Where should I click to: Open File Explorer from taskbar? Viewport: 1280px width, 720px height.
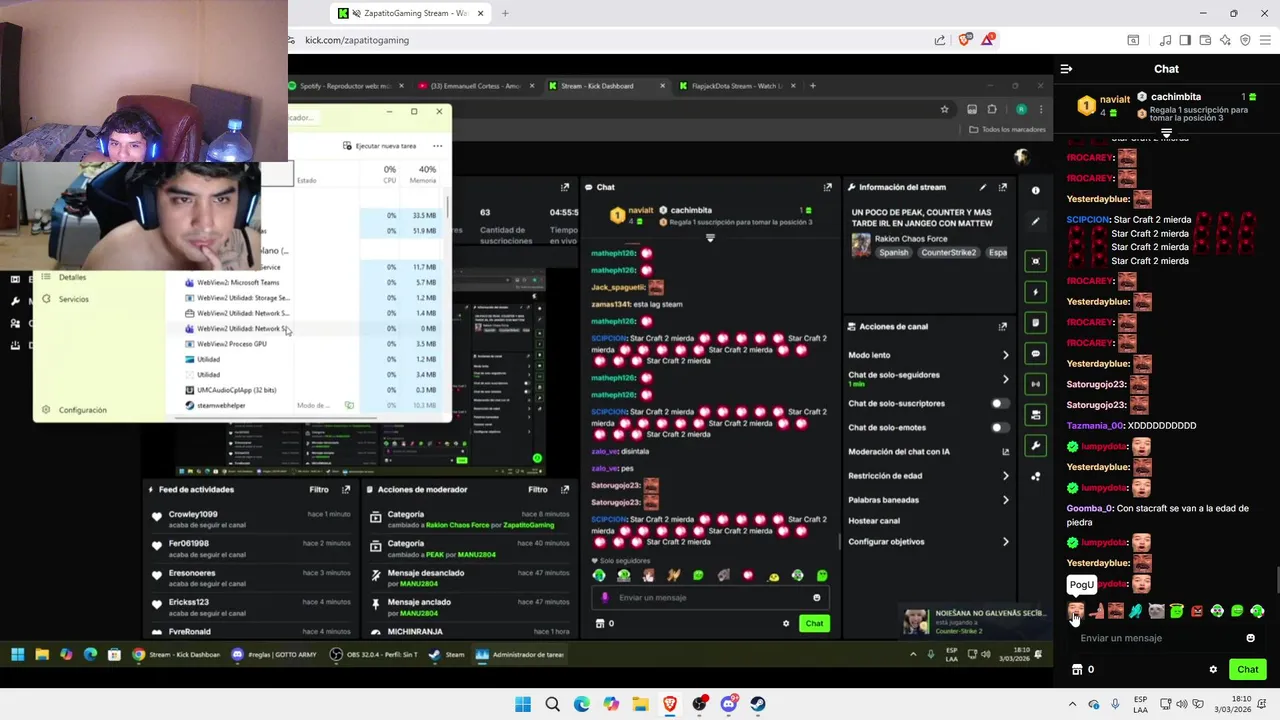pos(640,704)
